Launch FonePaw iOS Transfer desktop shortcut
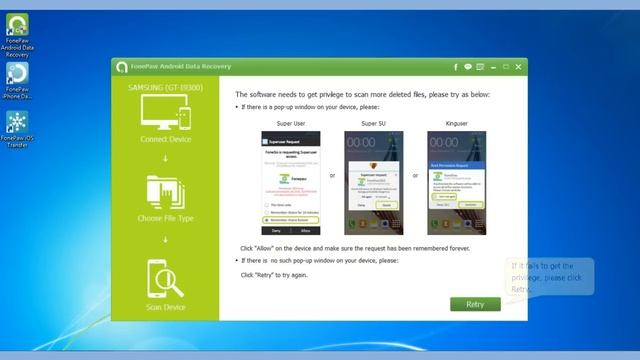 [17, 129]
